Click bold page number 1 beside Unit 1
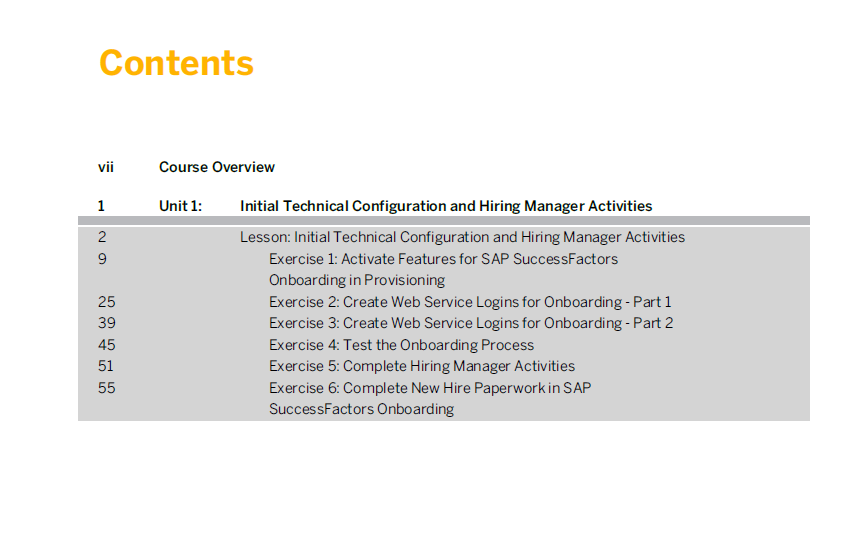Screen dimensions: 849x549 point(101,206)
